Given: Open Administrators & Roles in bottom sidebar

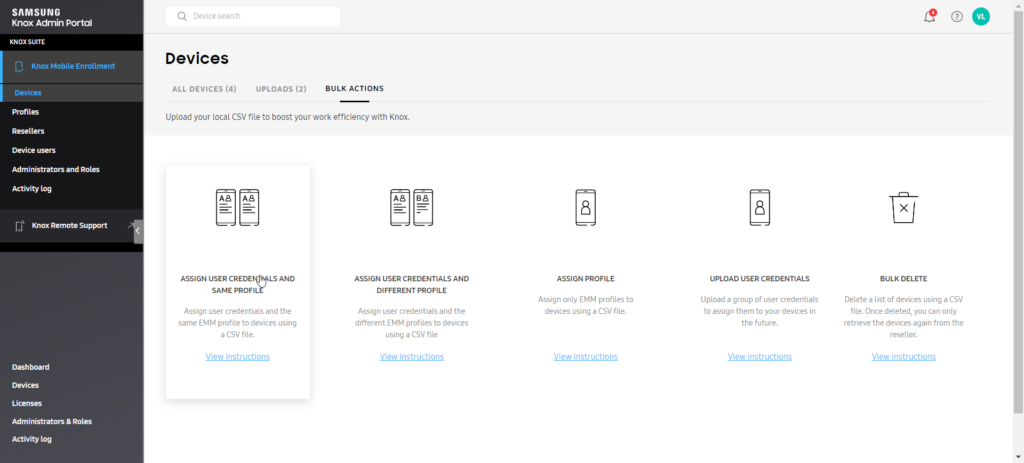Looking at the screenshot, I should (52, 421).
